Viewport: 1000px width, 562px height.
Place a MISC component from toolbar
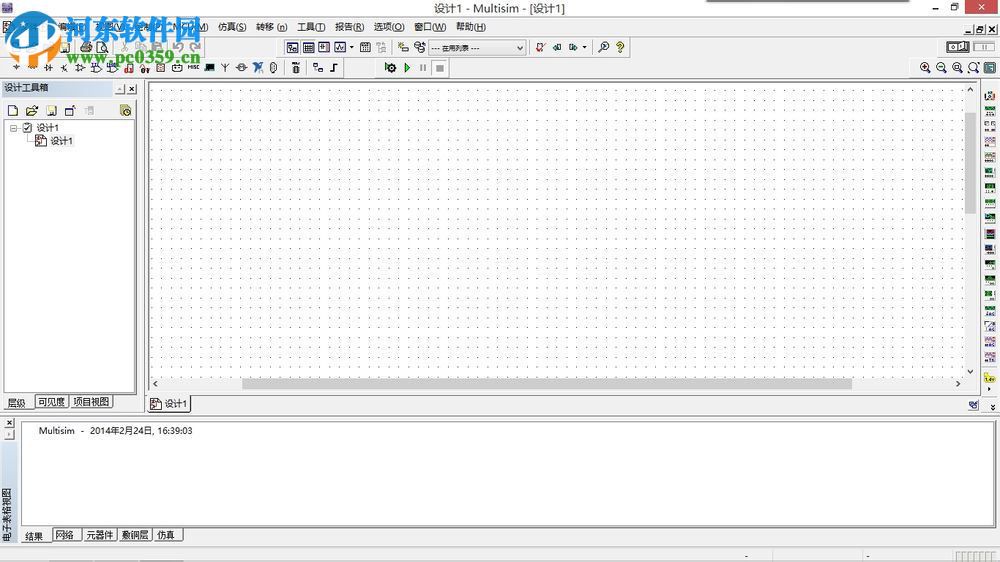pos(193,67)
